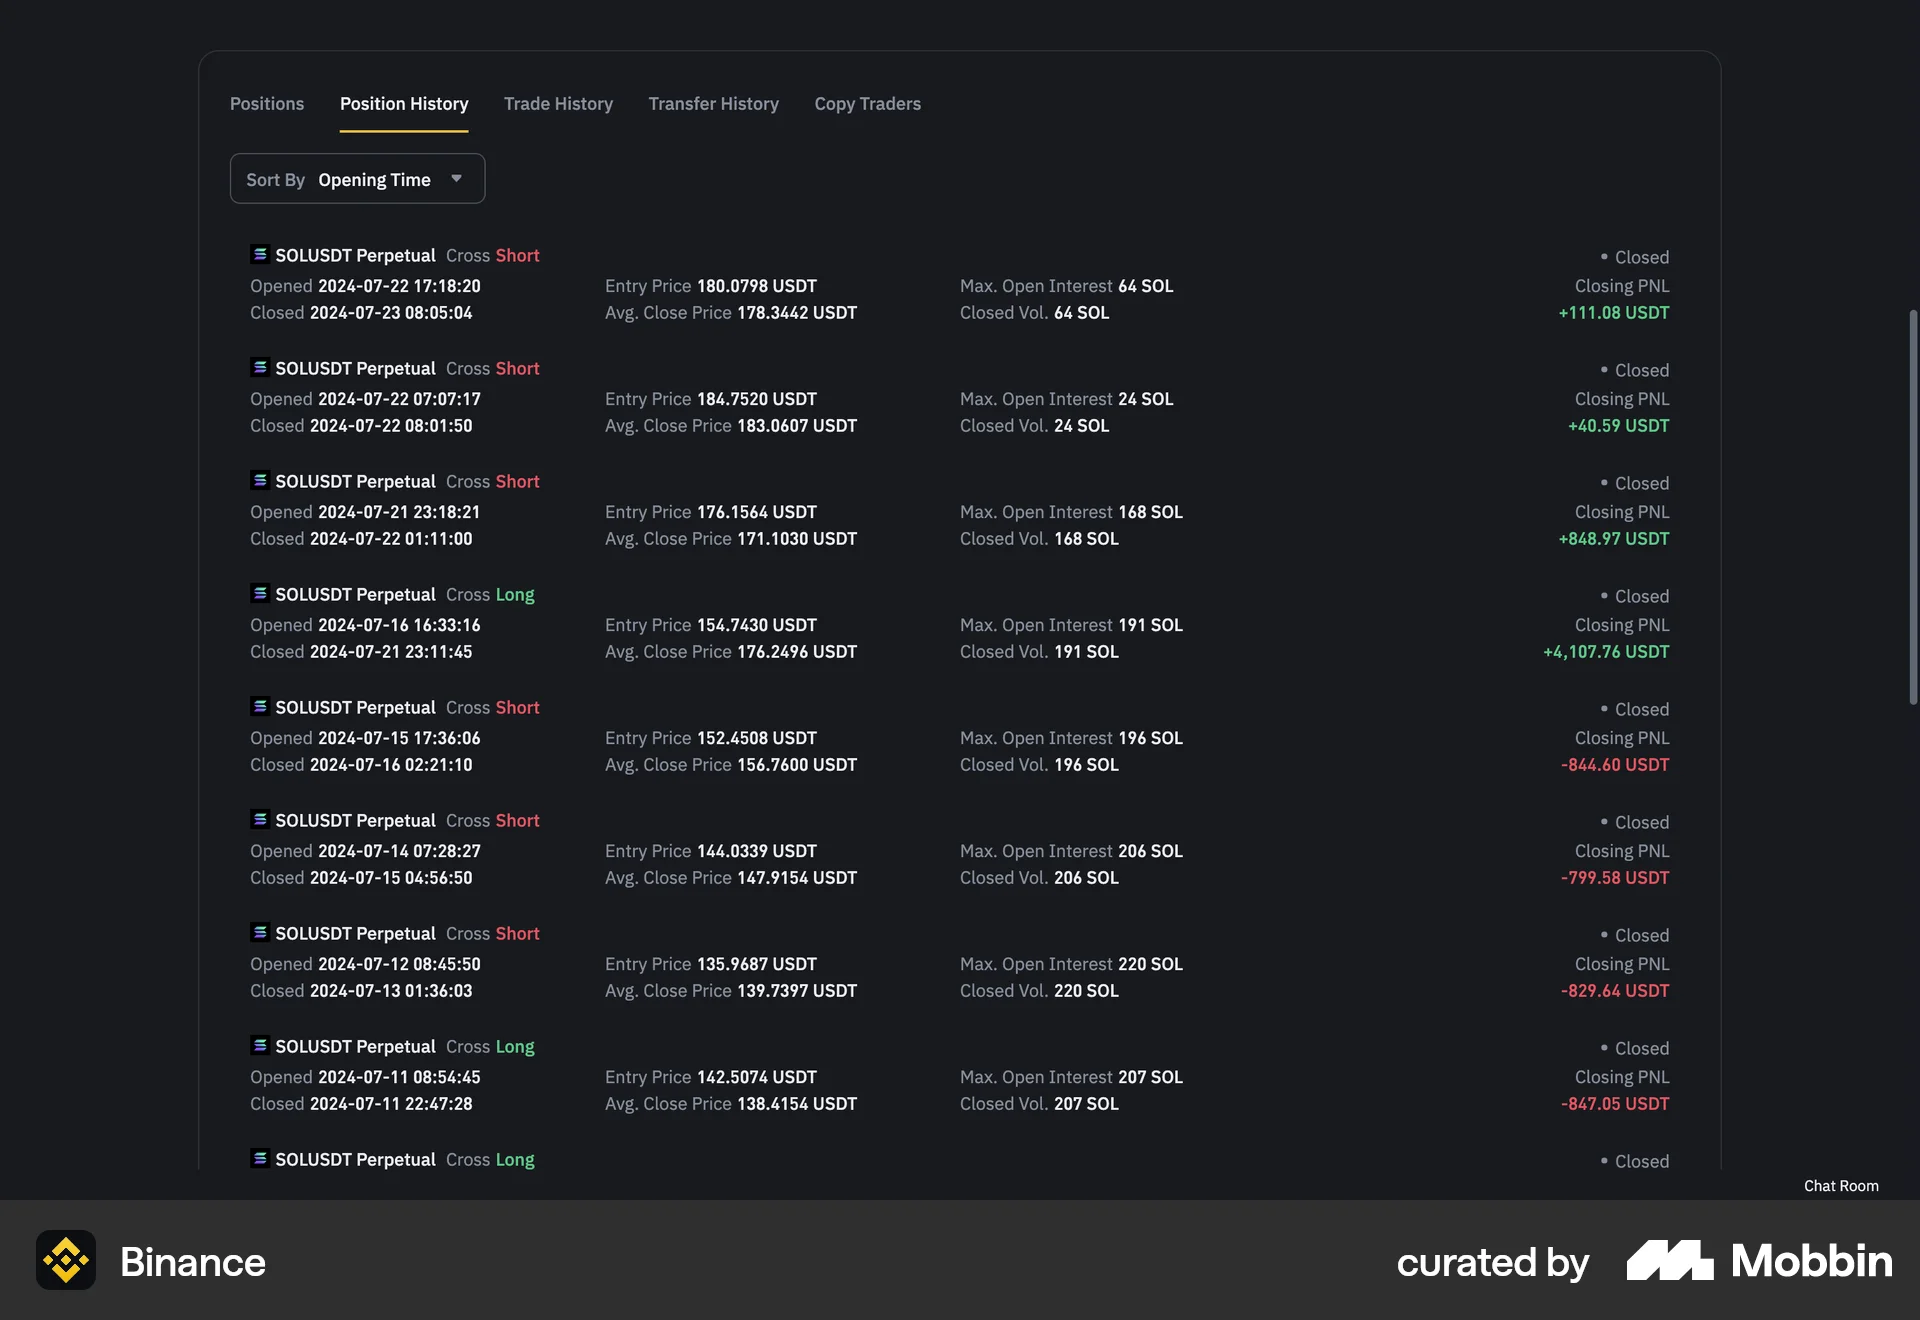Click the share icon beside the first SOLUSDT Short position
This screenshot has height=1320, width=1920.
point(260,255)
